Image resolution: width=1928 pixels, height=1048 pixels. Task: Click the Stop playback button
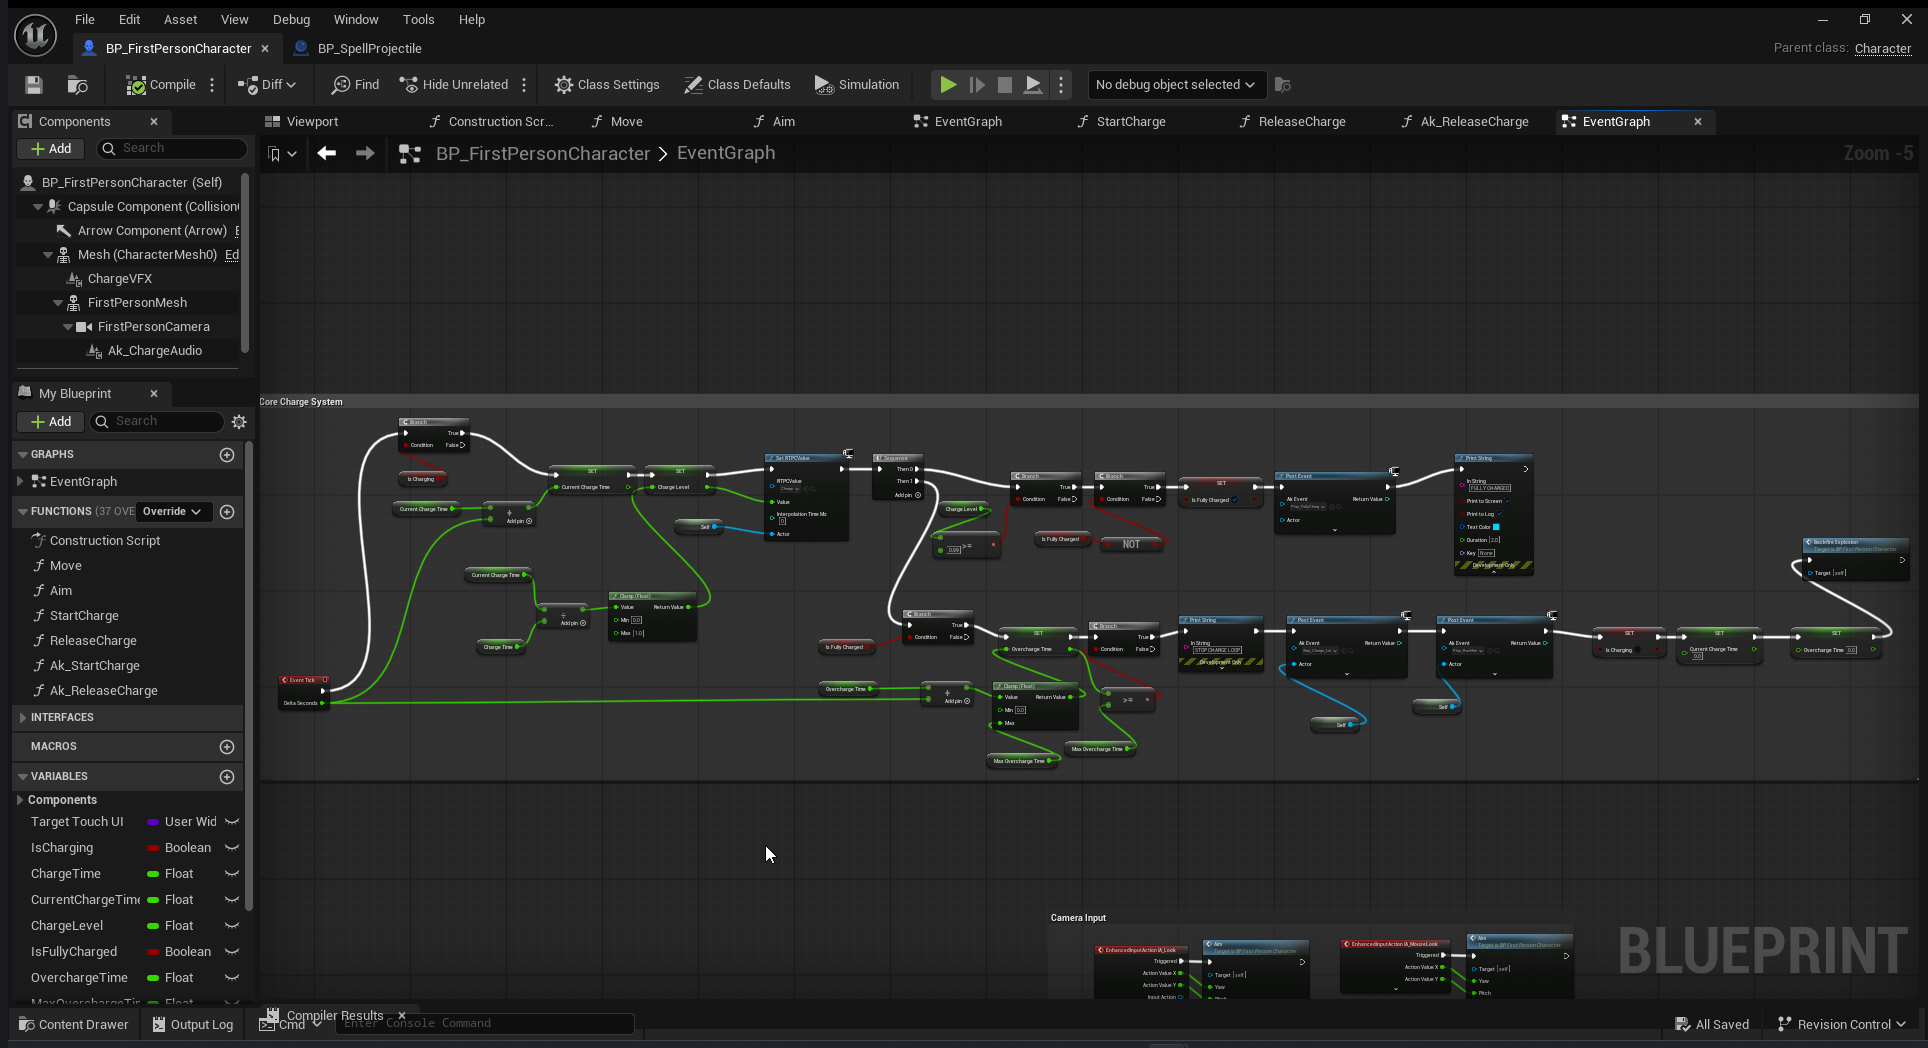coord(1005,85)
